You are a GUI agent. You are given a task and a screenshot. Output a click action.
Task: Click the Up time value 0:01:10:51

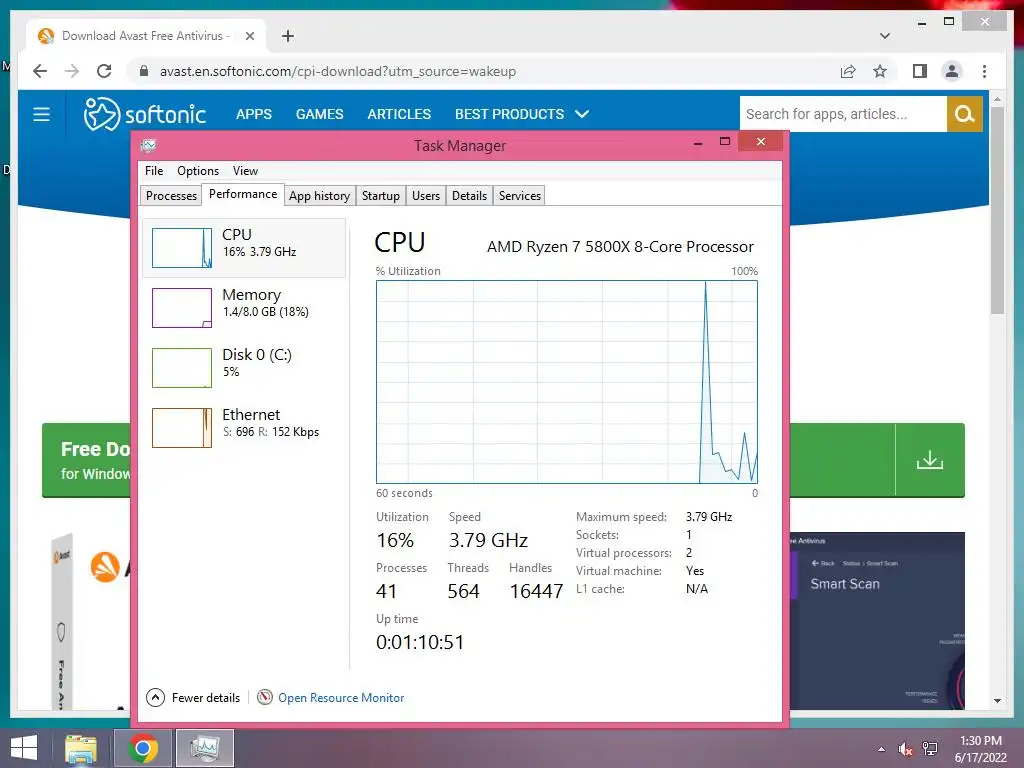[420, 642]
